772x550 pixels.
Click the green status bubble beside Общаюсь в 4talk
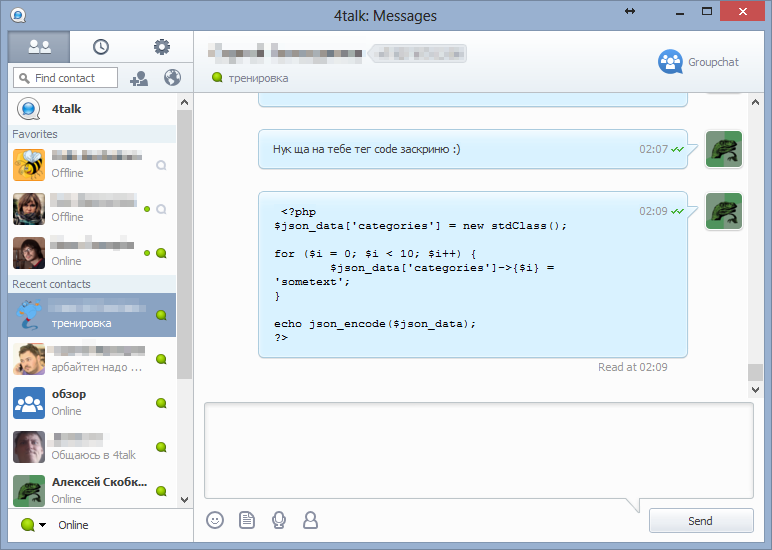[161, 447]
